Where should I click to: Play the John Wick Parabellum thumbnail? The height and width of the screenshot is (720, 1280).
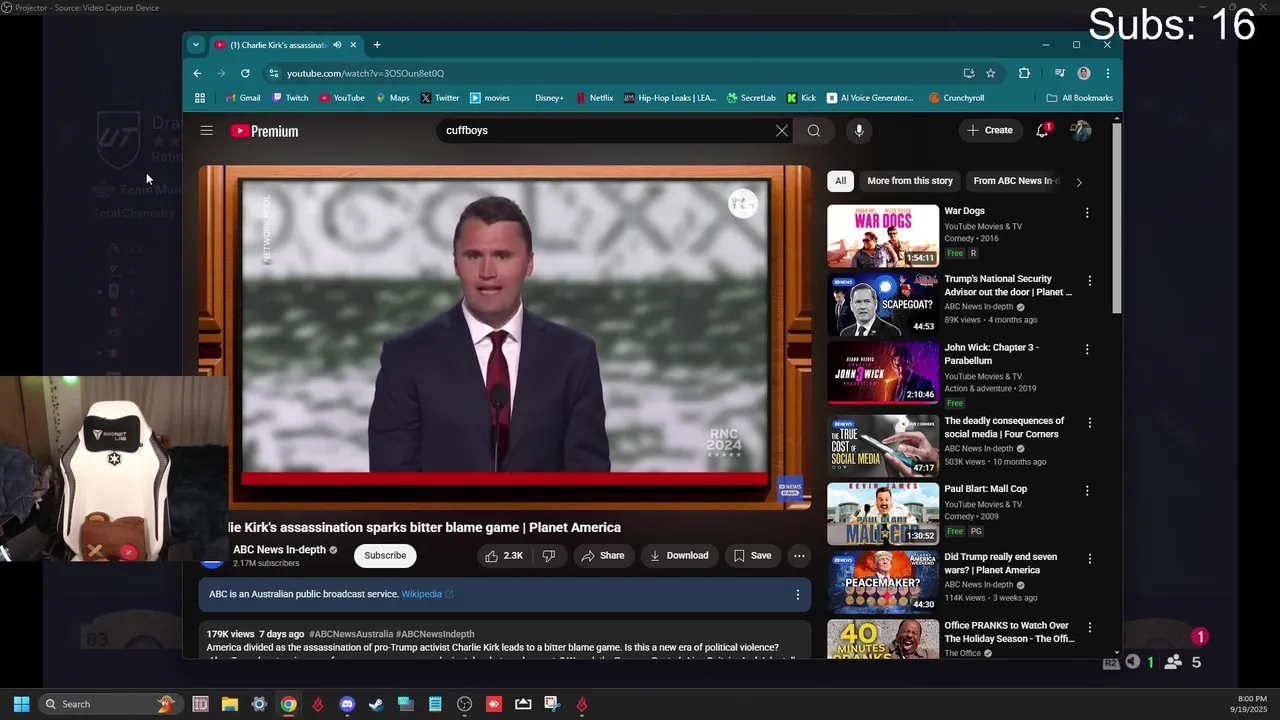883,373
